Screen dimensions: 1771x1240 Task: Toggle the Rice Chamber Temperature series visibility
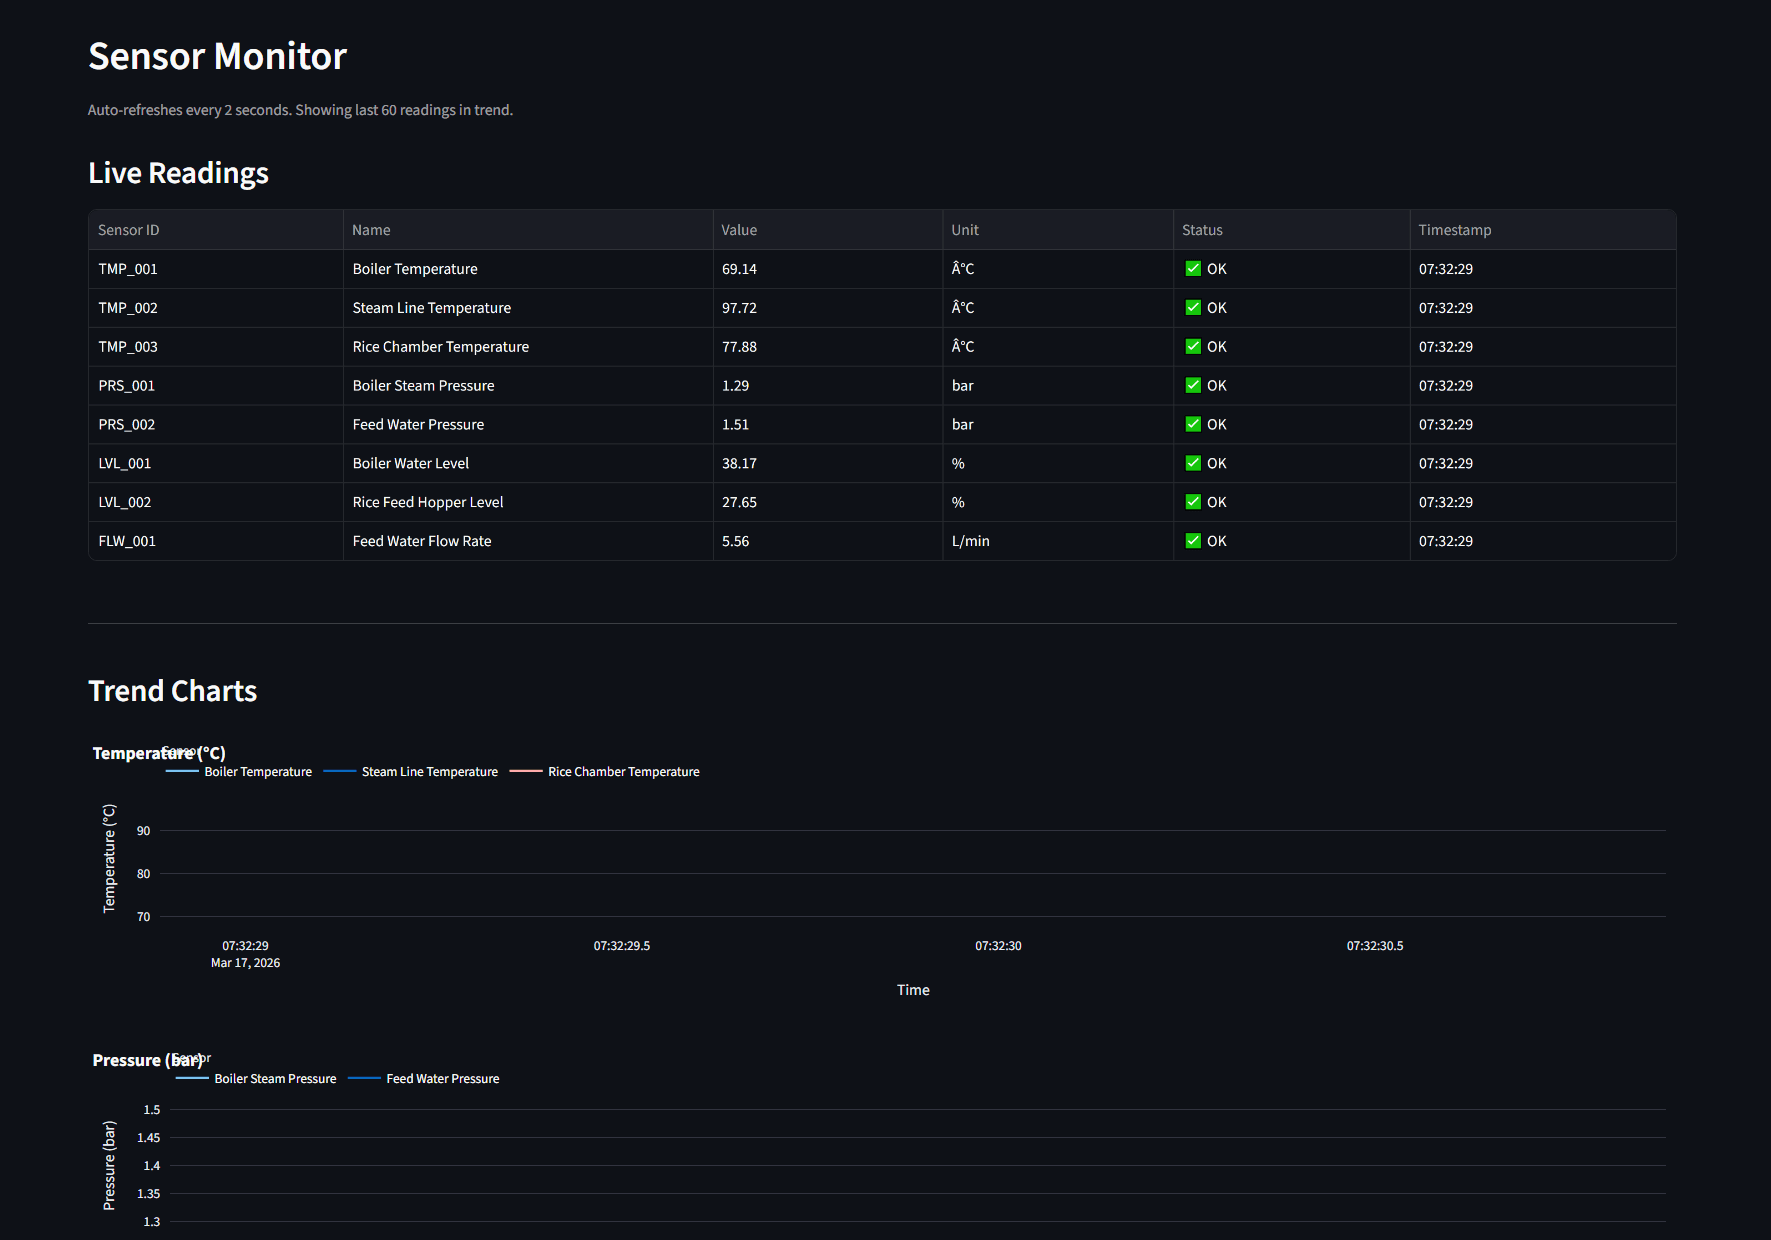(623, 771)
